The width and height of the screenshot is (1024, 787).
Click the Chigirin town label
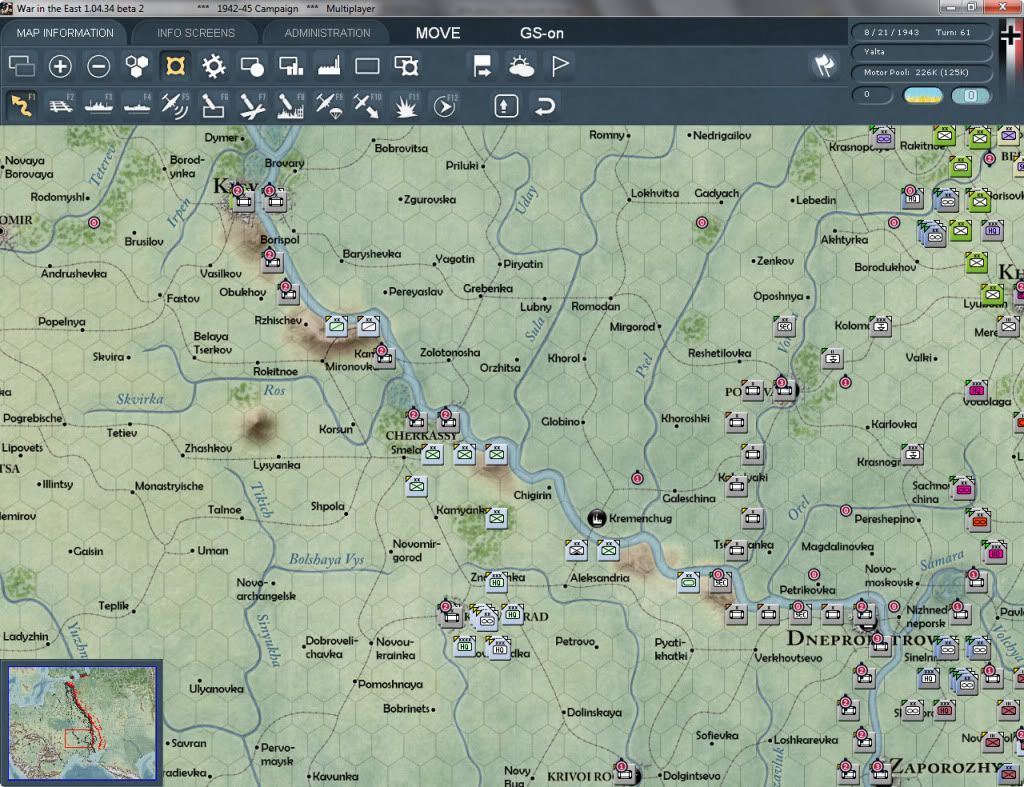point(532,495)
